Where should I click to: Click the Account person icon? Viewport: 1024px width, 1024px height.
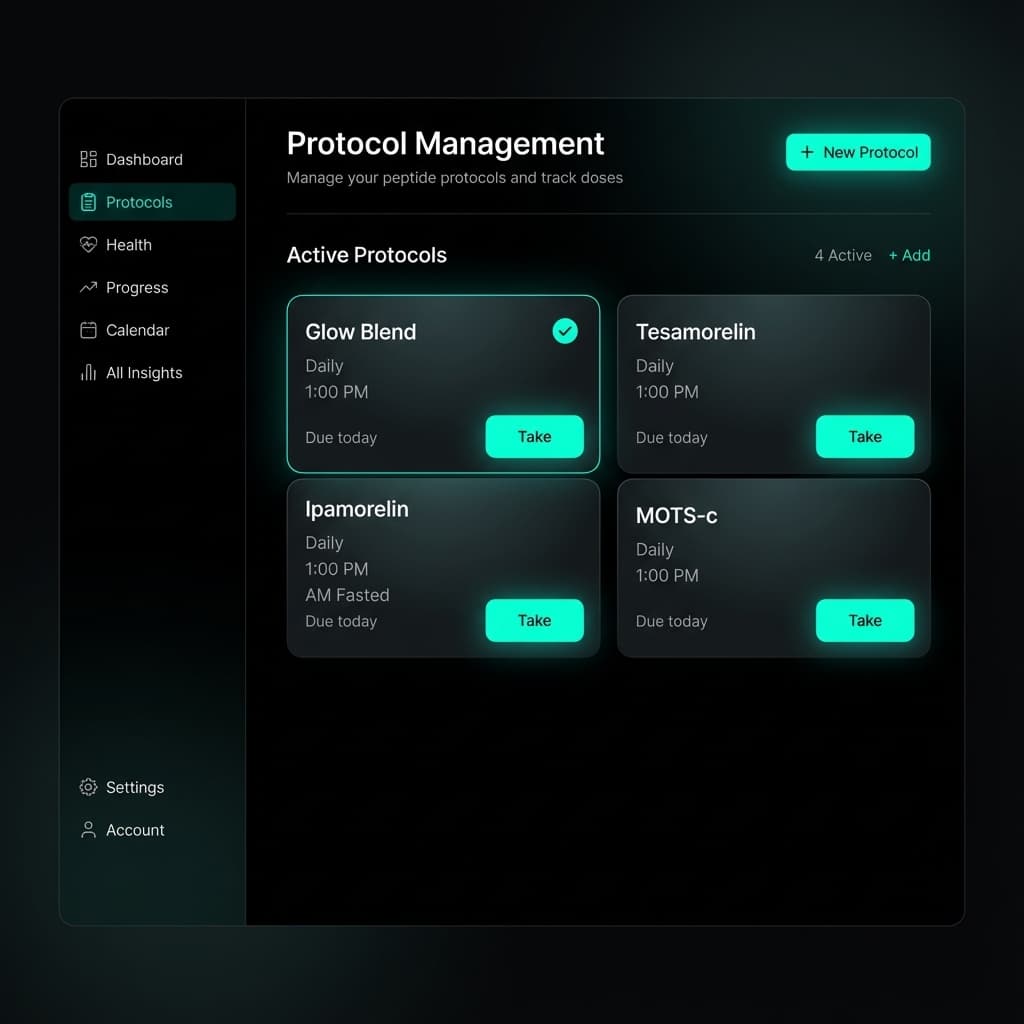[88, 830]
